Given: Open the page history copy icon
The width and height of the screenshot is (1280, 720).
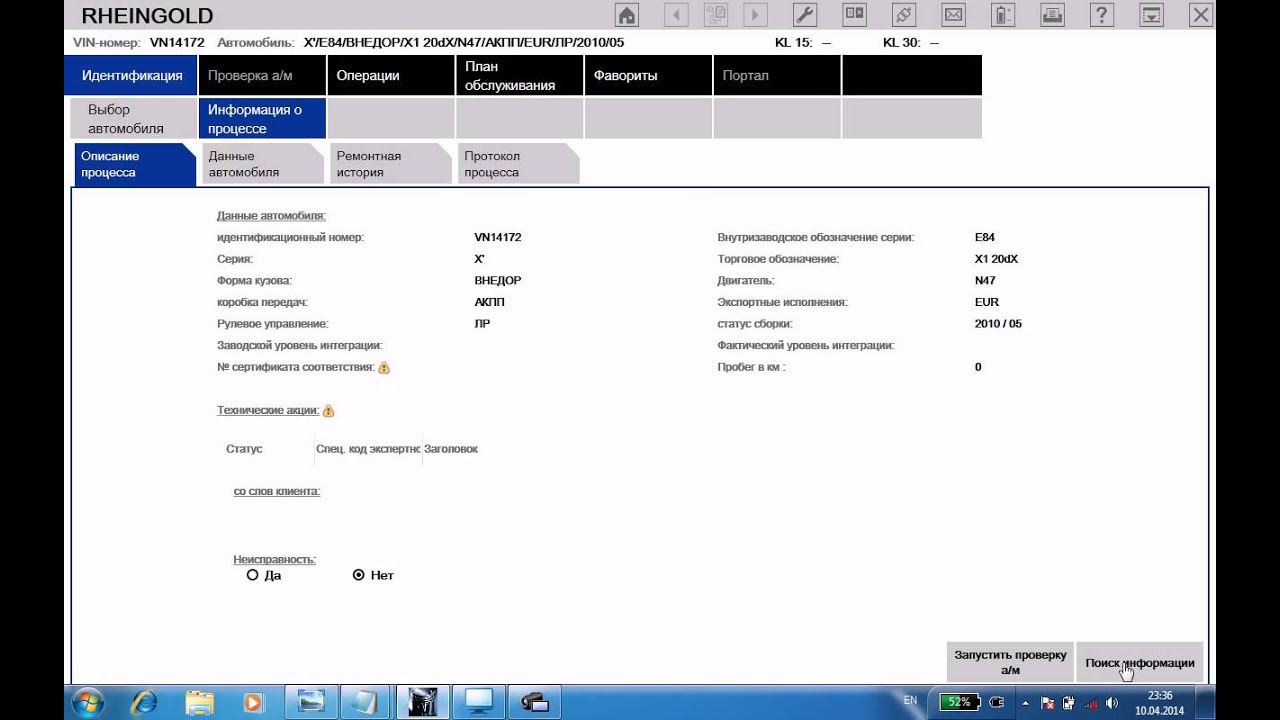Looking at the screenshot, I should click(715, 15).
